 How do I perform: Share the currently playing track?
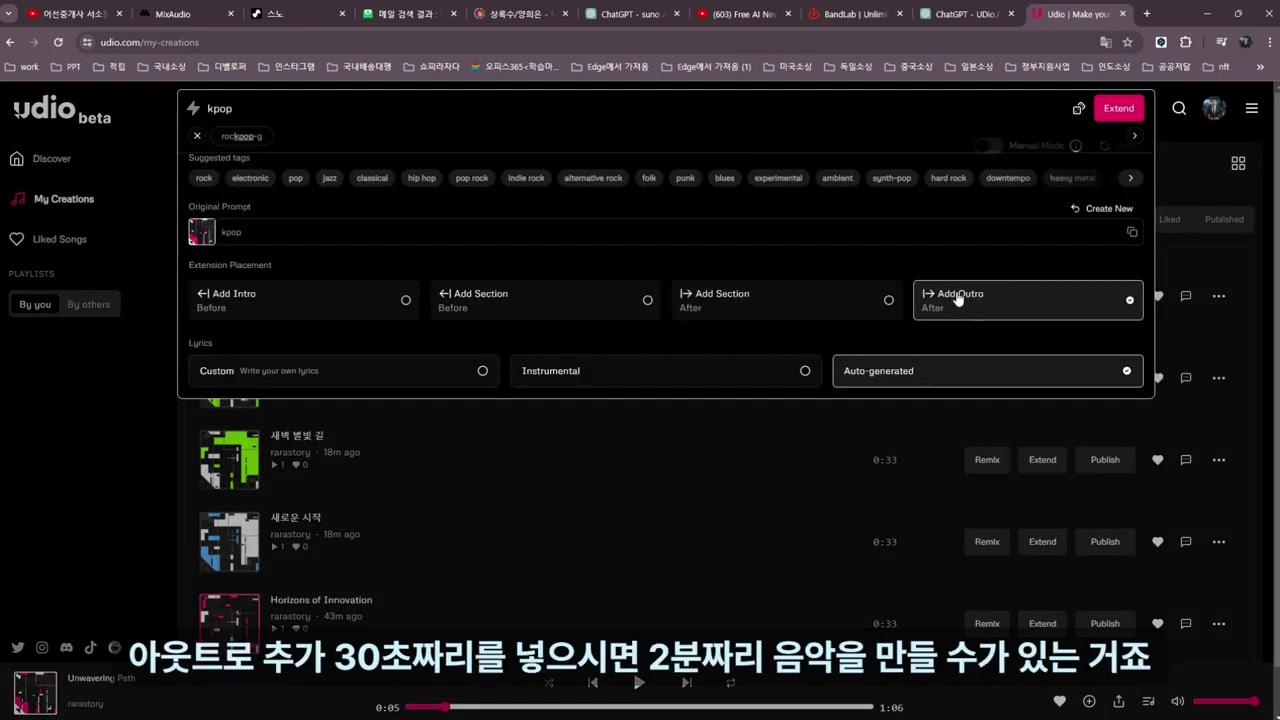1119,701
